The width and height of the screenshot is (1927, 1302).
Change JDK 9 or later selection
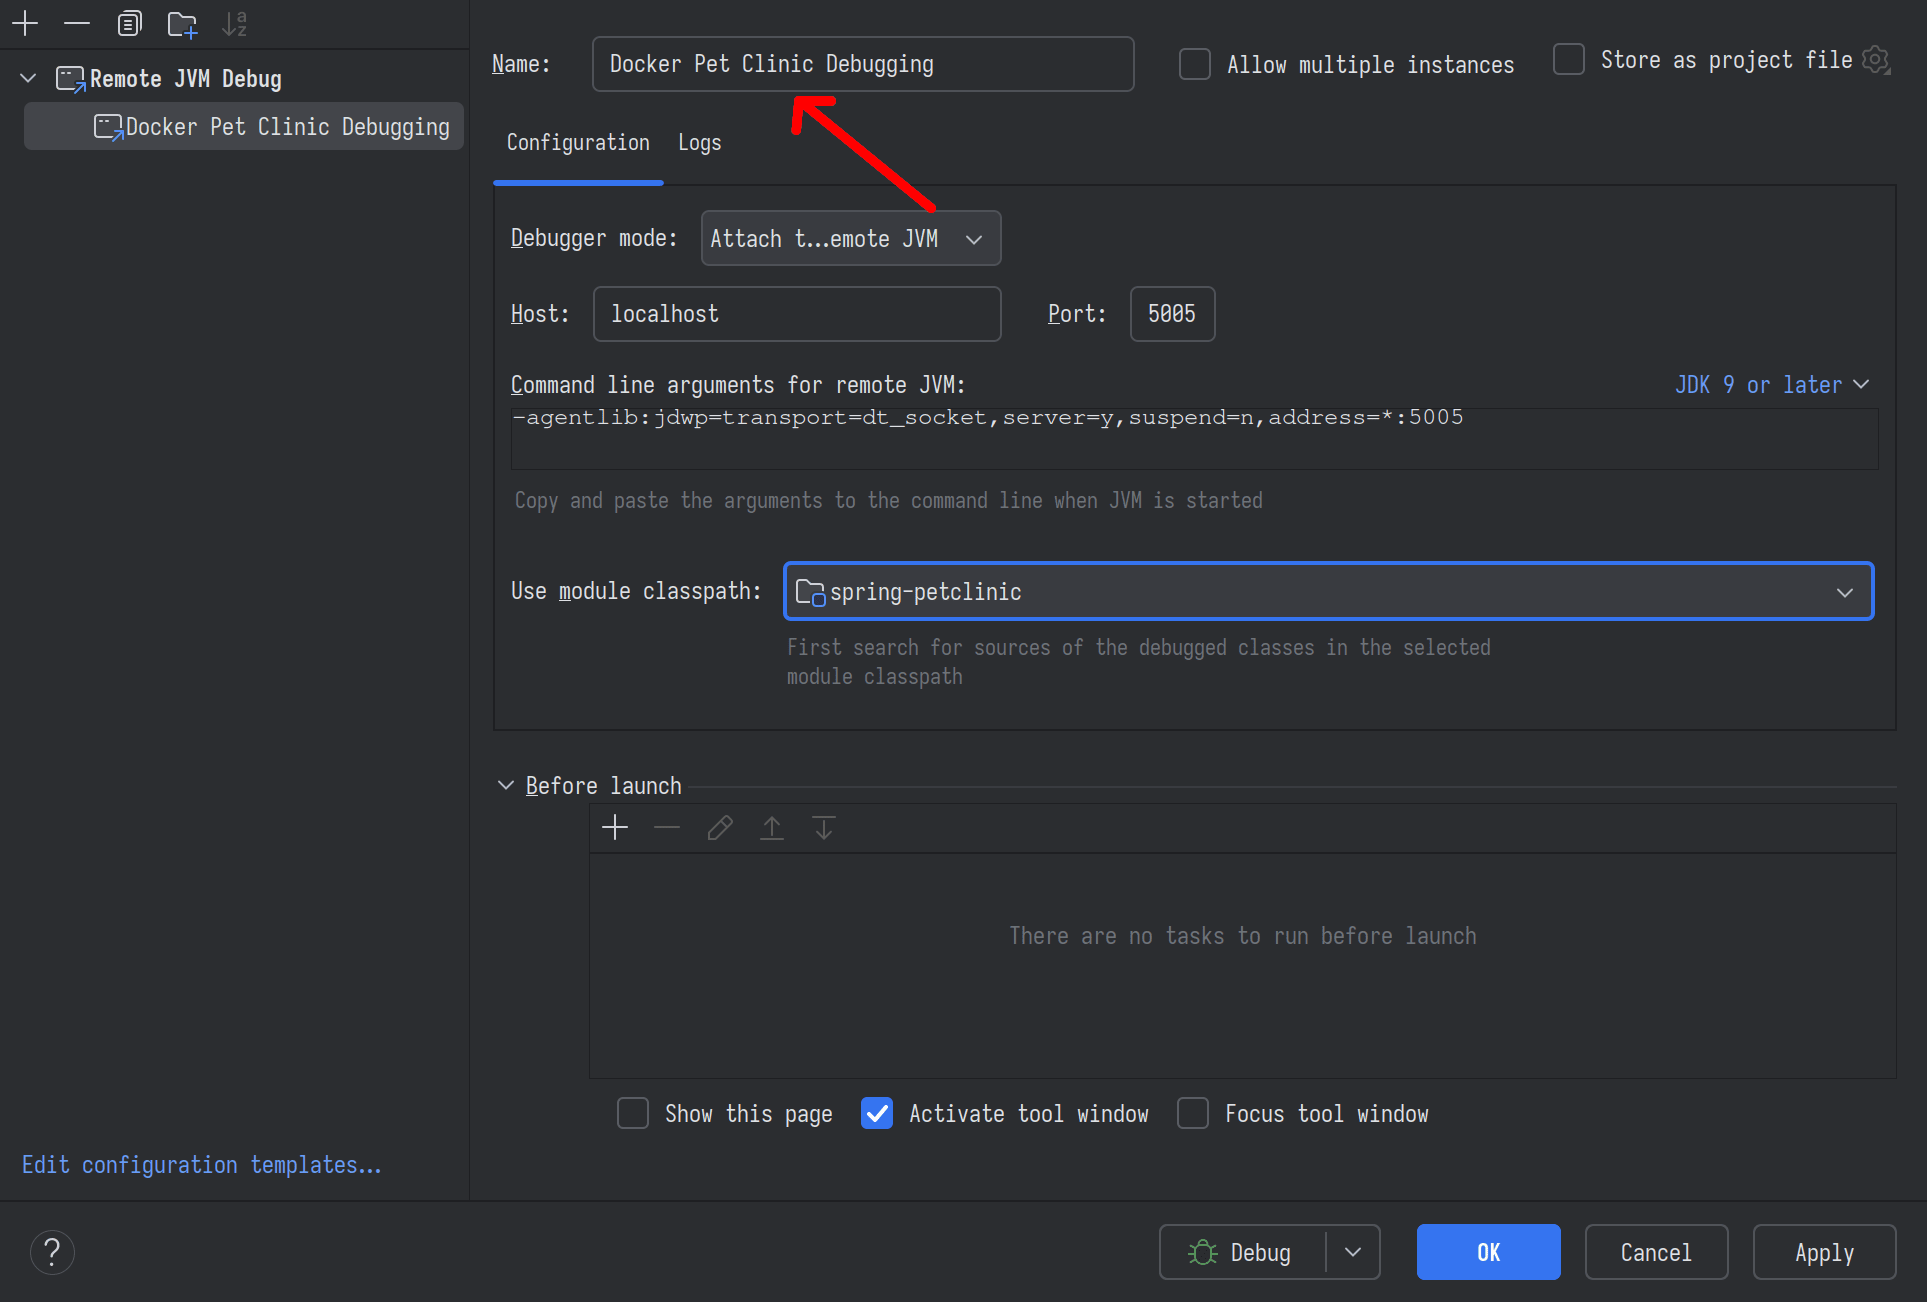(1770, 384)
